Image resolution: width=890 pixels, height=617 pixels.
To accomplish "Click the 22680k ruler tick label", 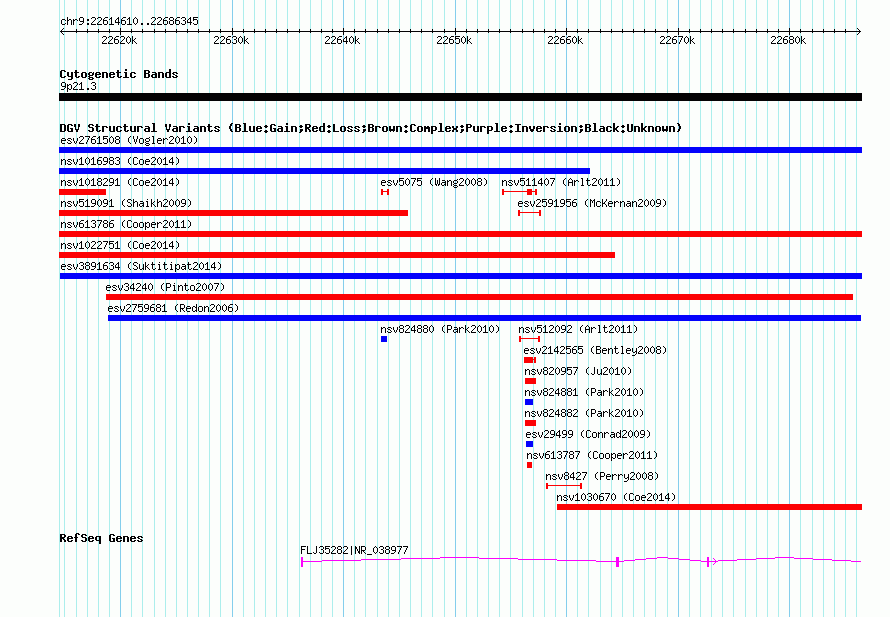I will [x=788, y=40].
